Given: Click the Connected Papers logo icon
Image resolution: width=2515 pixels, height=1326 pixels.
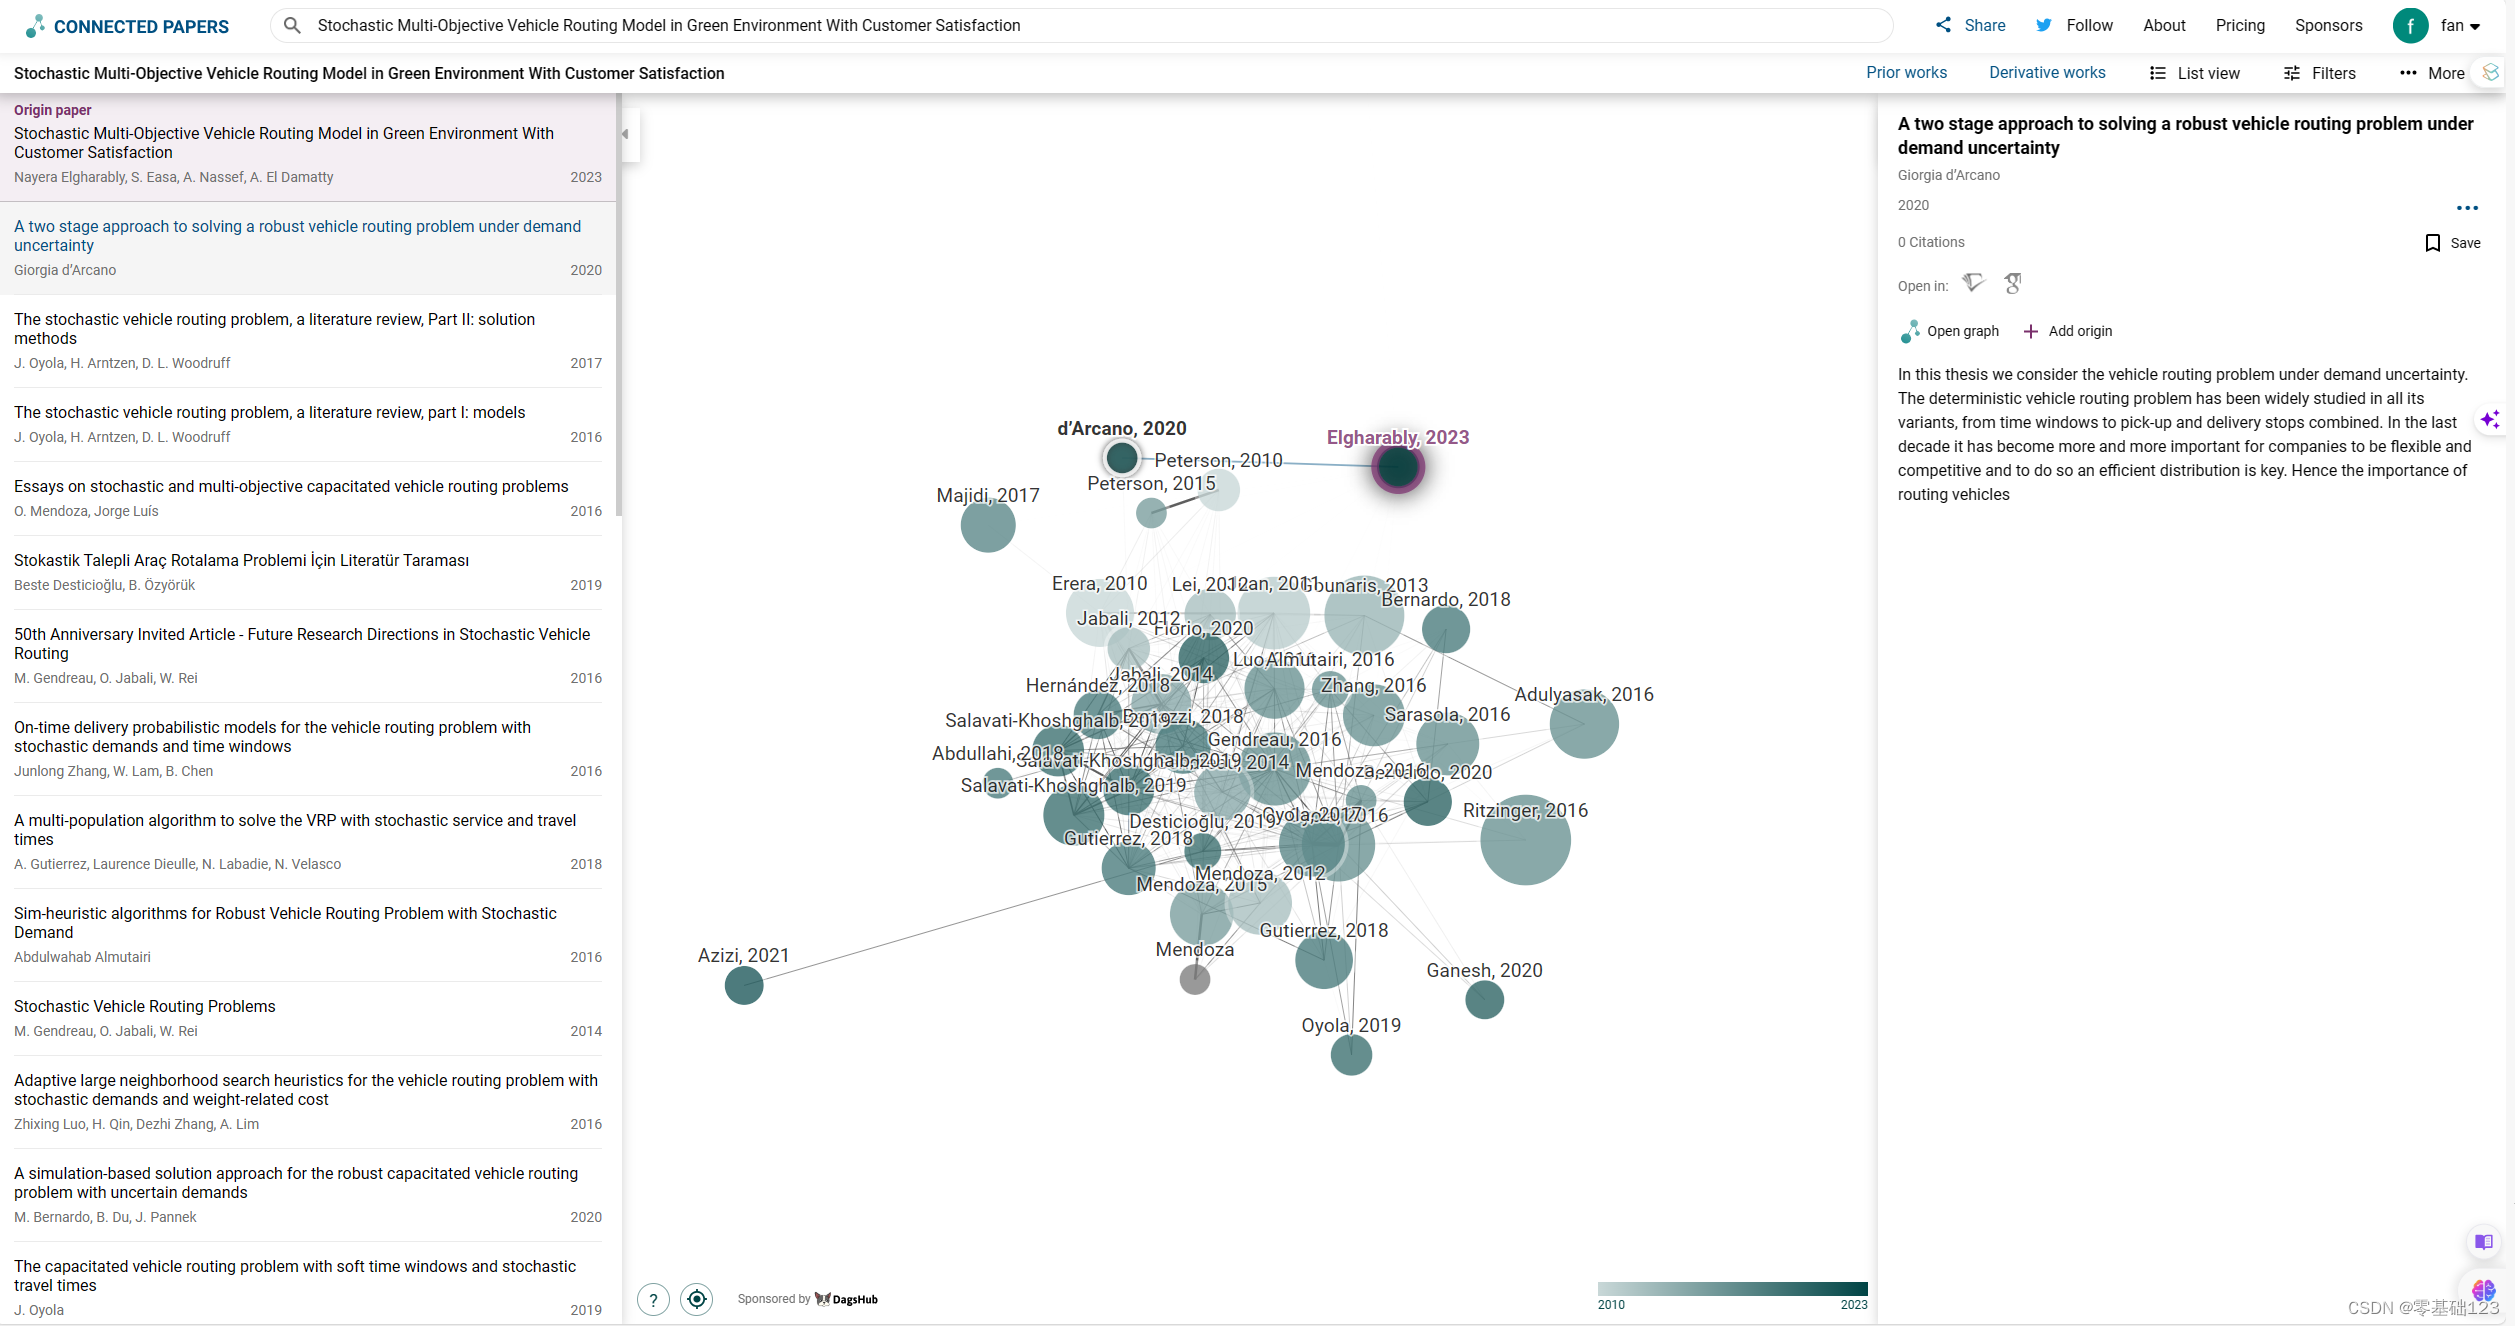Looking at the screenshot, I should tap(36, 26).
